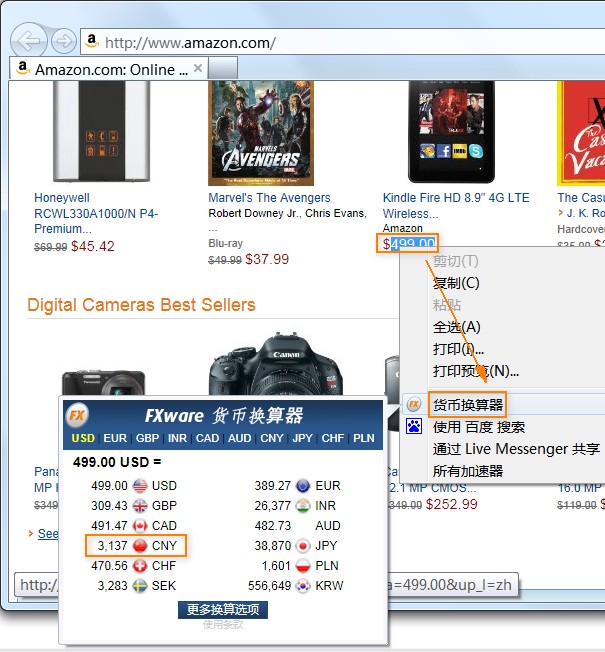Click the $252.99 camera price

[x=452, y=504]
